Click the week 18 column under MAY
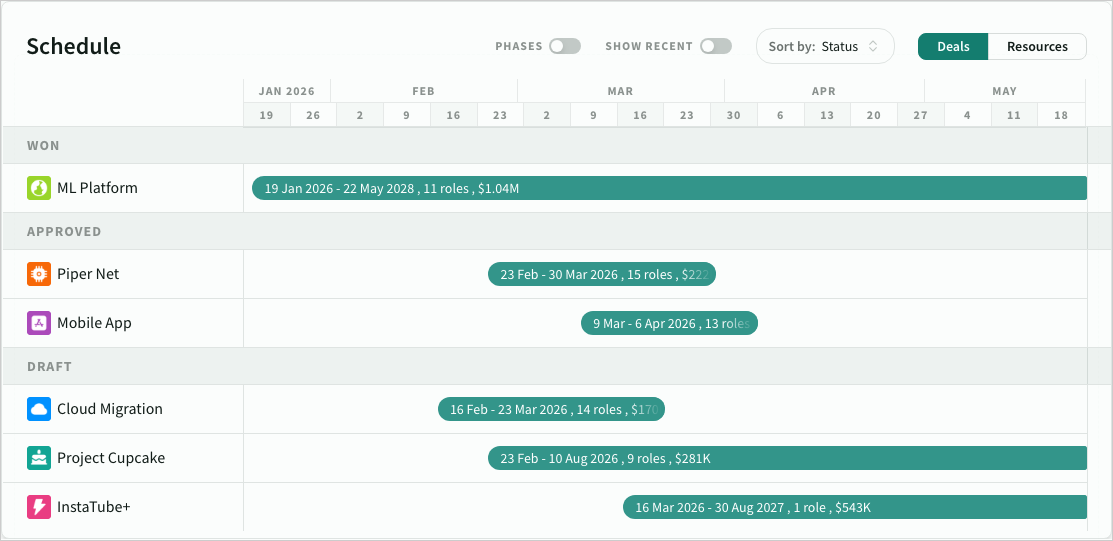 [1061, 115]
